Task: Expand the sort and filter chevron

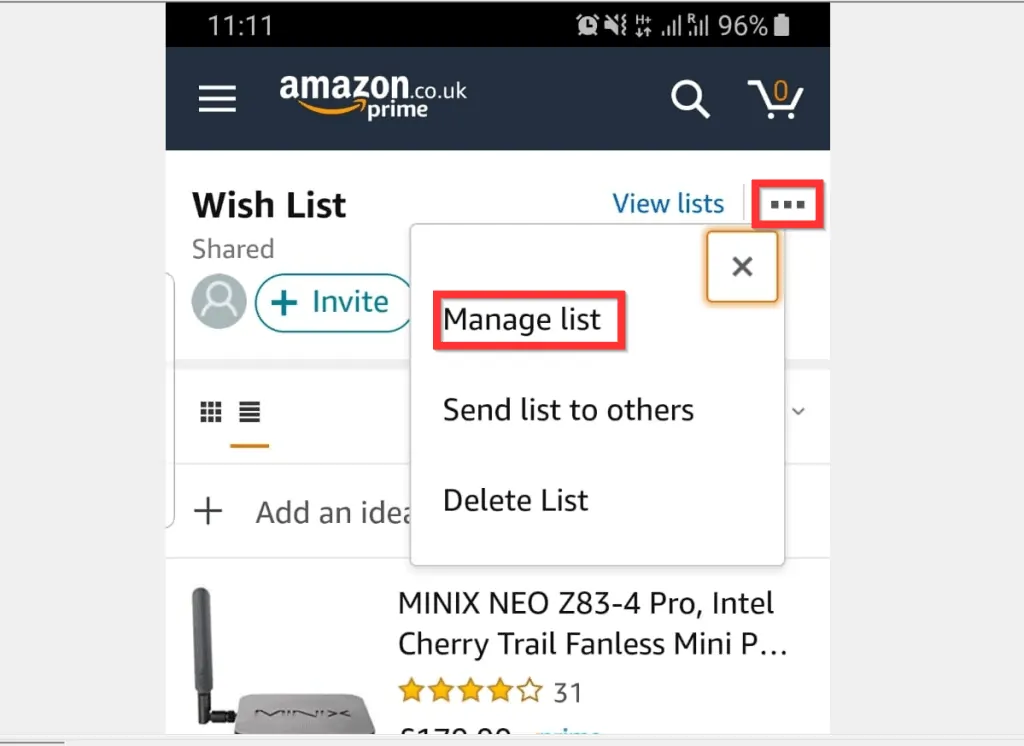Action: 798,410
